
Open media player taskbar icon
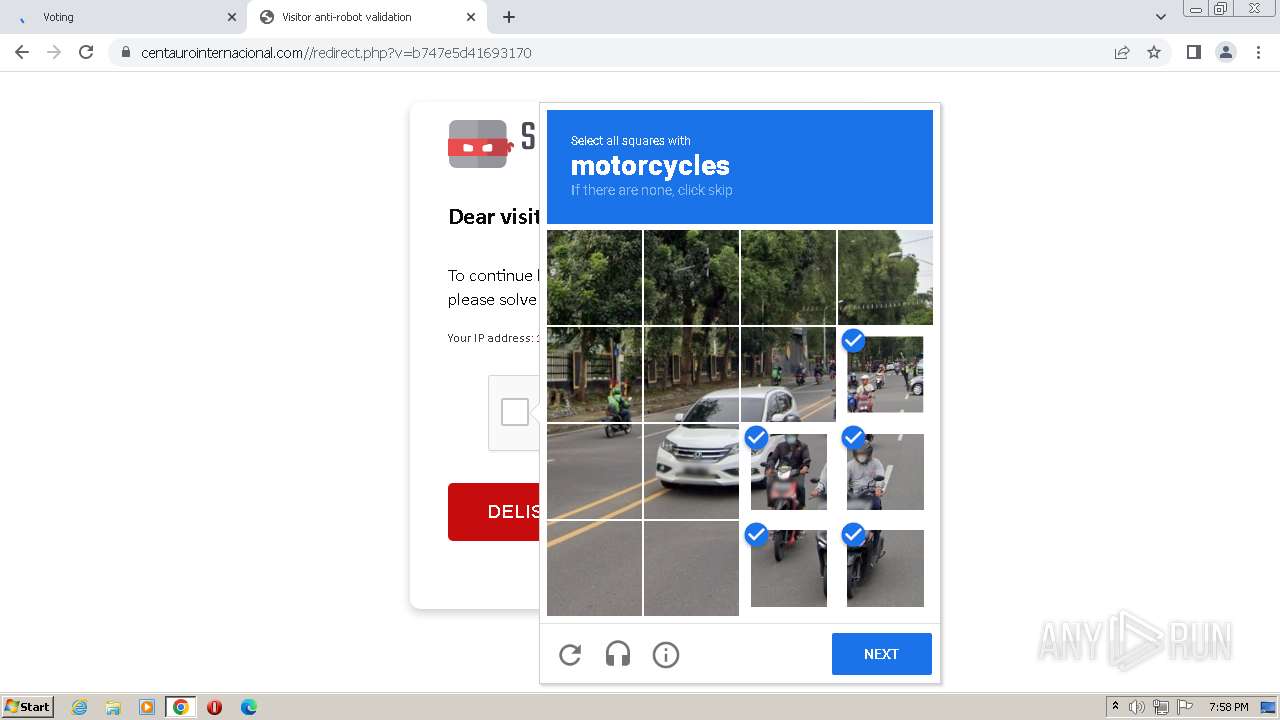click(147, 707)
